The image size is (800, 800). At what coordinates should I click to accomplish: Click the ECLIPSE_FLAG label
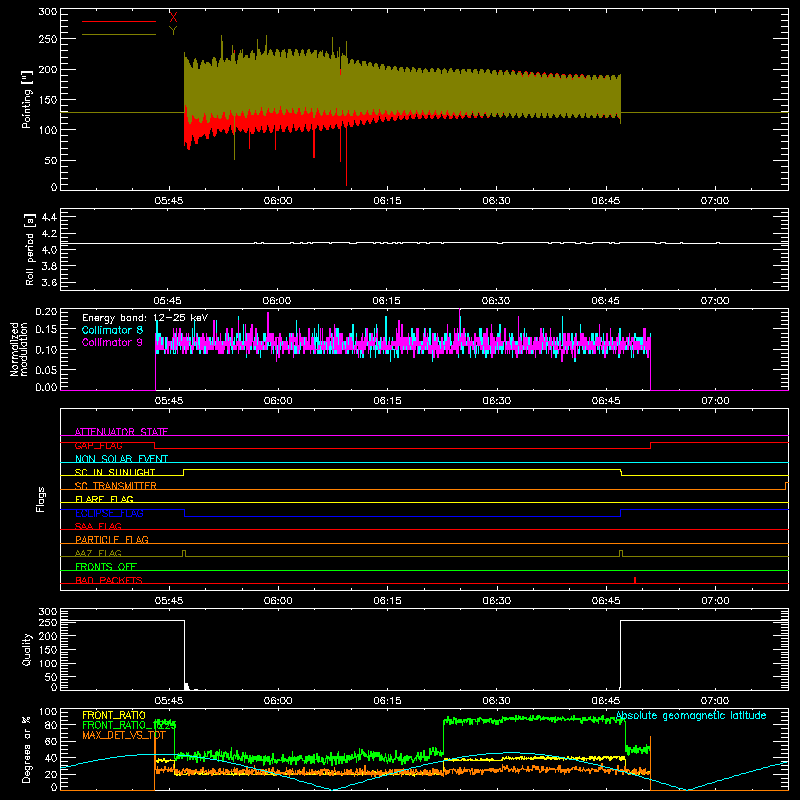pos(109,513)
